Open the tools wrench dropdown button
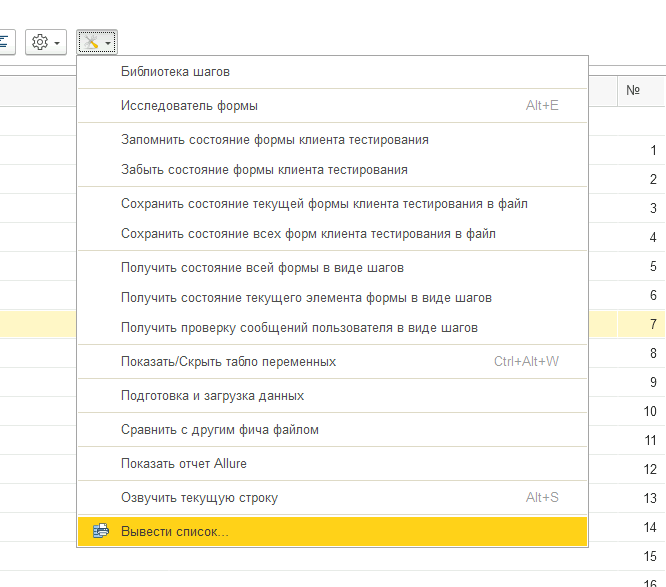Screen dimensions: 666x587 point(97,42)
